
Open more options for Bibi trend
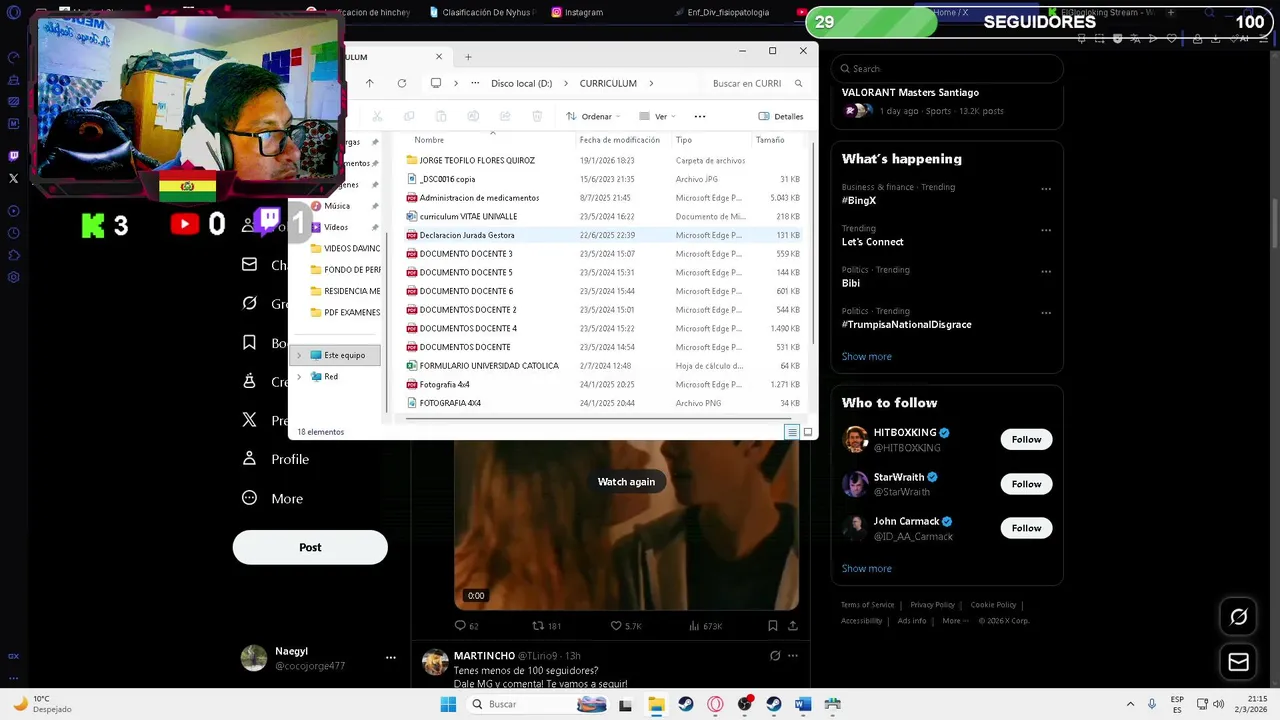point(1046,272)
